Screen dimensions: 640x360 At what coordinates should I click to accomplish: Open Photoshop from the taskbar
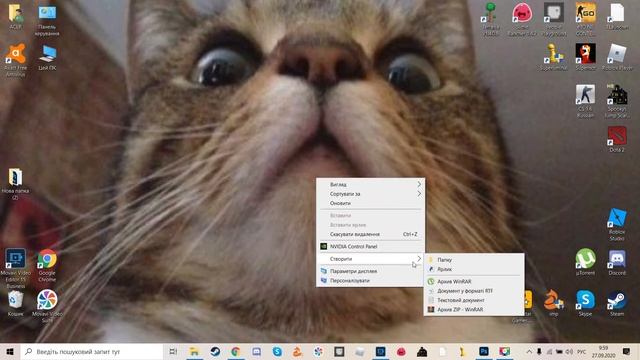pyautogui.click(x=484, y=351)
